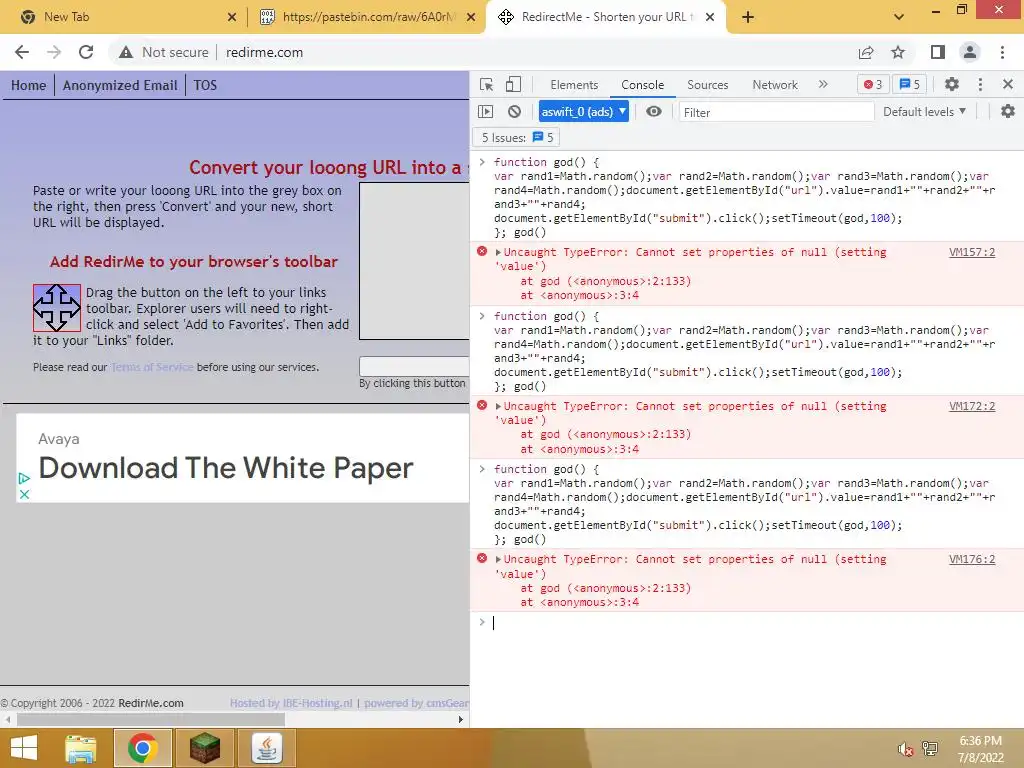This screenshot has width=1024, height=768.
Task: Bookmark this page with star icon
Action: coord(898,52)
